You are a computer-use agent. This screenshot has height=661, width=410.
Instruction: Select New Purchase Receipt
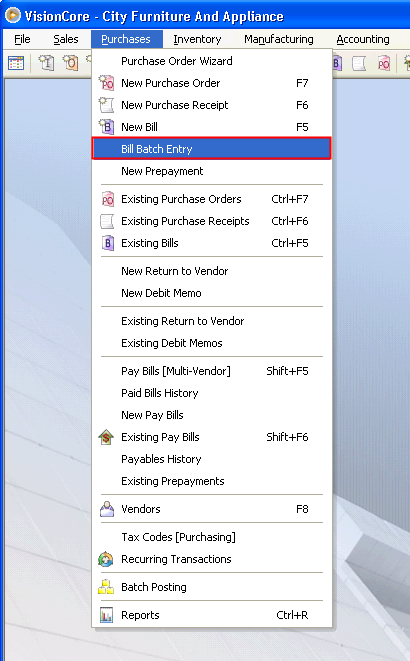[212, 105]
